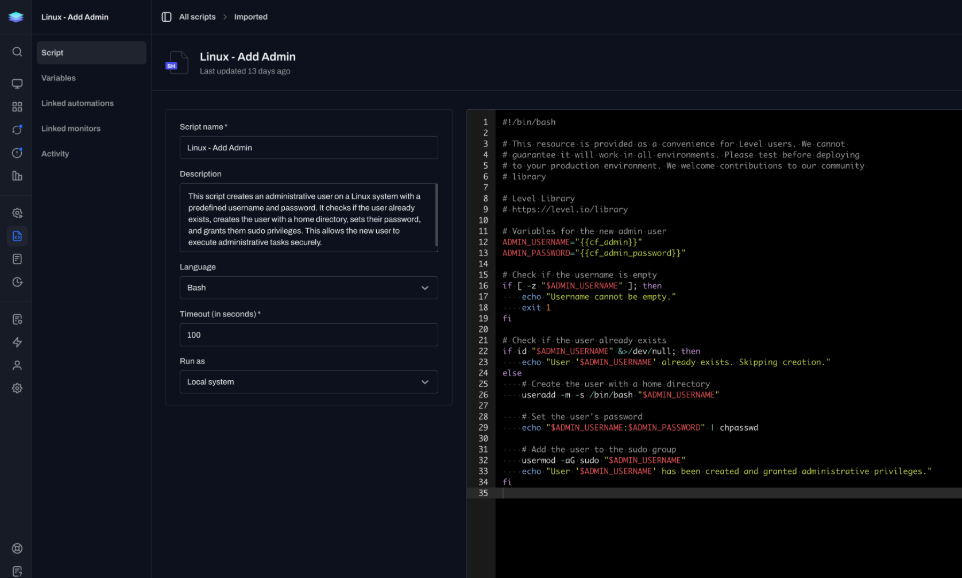Click the 'exit 1' line in editor
This screenshot has width=962, height=578.
pos(536,307)
